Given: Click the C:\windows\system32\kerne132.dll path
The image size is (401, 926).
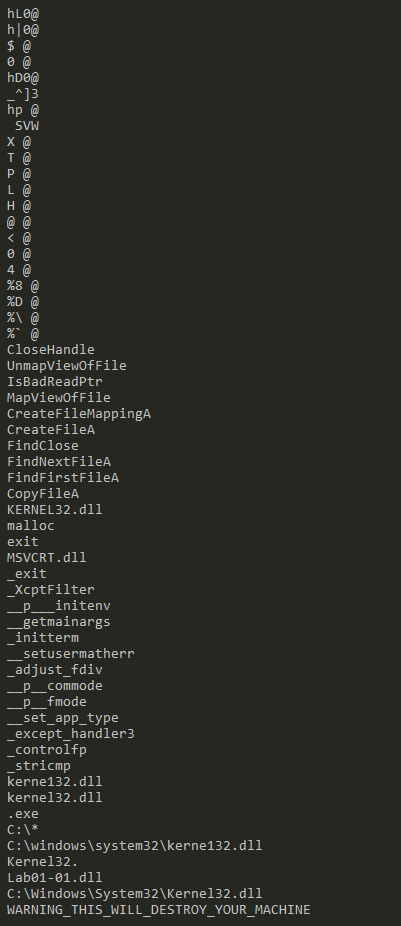Looking at the screenshot, I should coord(135,846).
